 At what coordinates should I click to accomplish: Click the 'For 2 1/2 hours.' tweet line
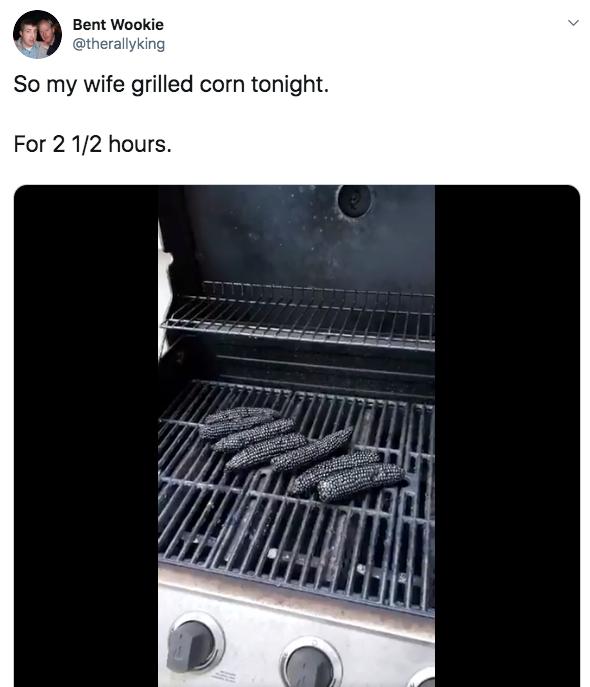tap(92, 144)
